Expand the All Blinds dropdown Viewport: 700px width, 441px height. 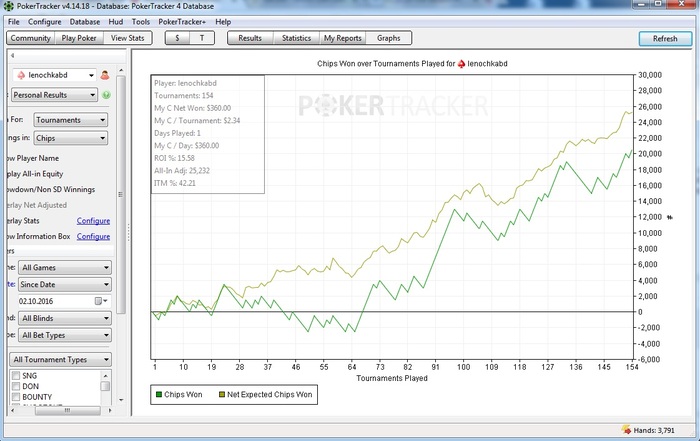coord(65,318)
